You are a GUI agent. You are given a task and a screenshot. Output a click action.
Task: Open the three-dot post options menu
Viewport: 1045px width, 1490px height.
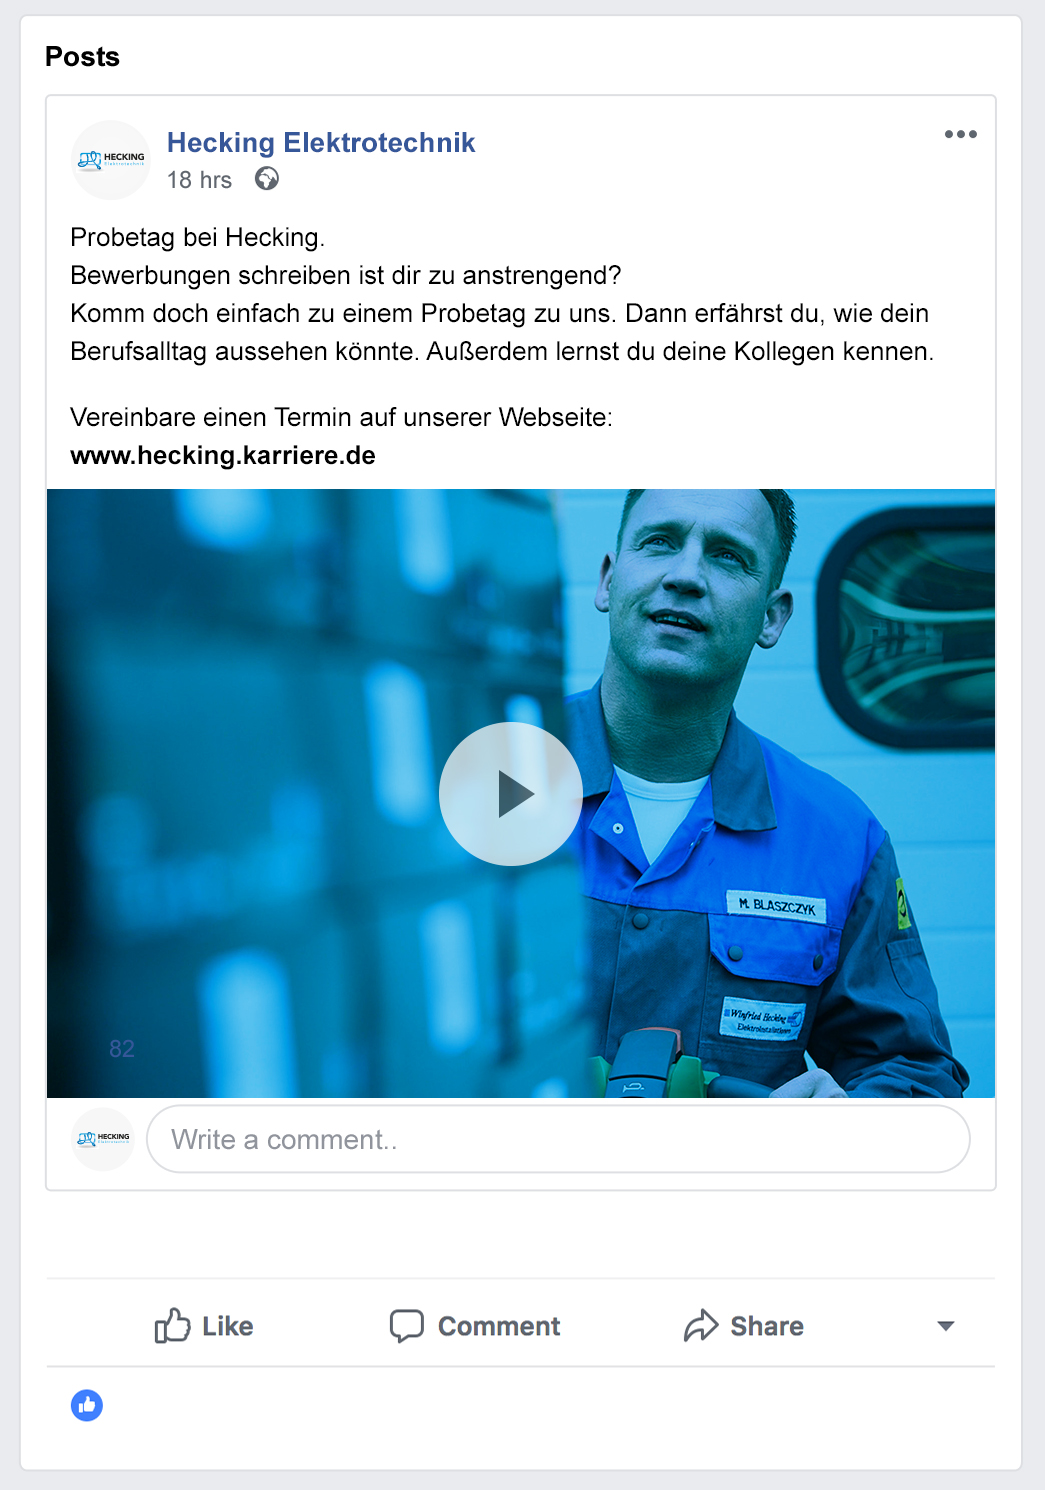click(x=960, y=134)
